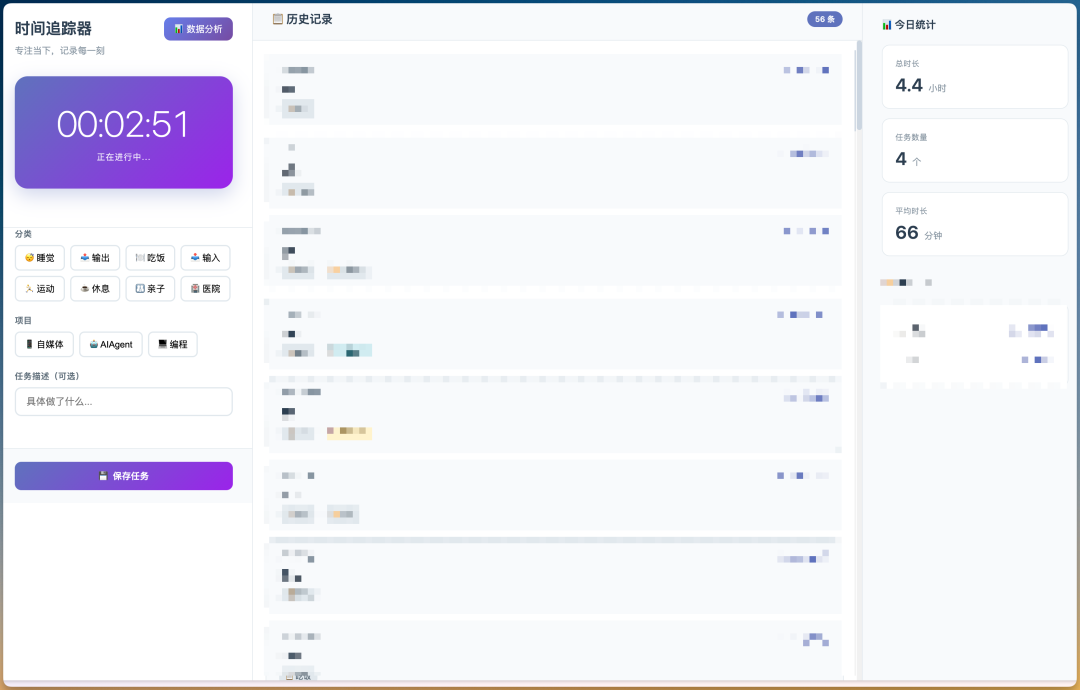Click the laptop icon on 编程
Viewport: 1080px width, 690px height.
point(163,344)
